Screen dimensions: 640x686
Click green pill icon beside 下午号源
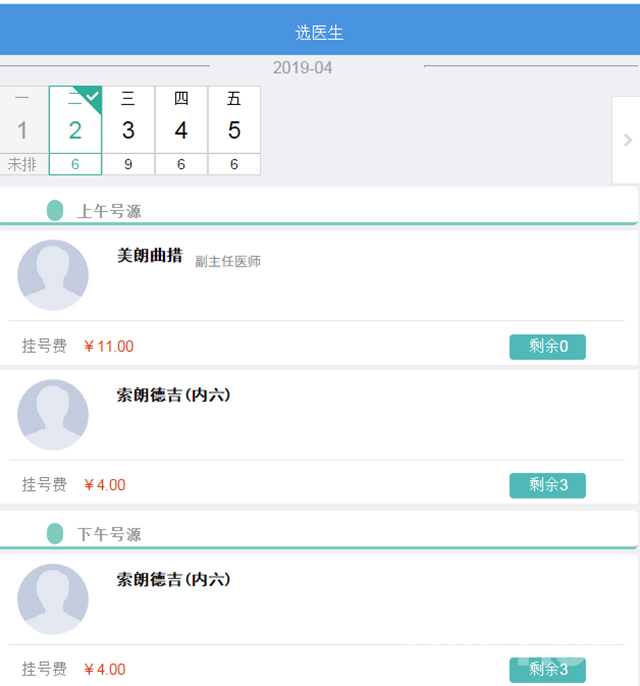pos(55,534)
